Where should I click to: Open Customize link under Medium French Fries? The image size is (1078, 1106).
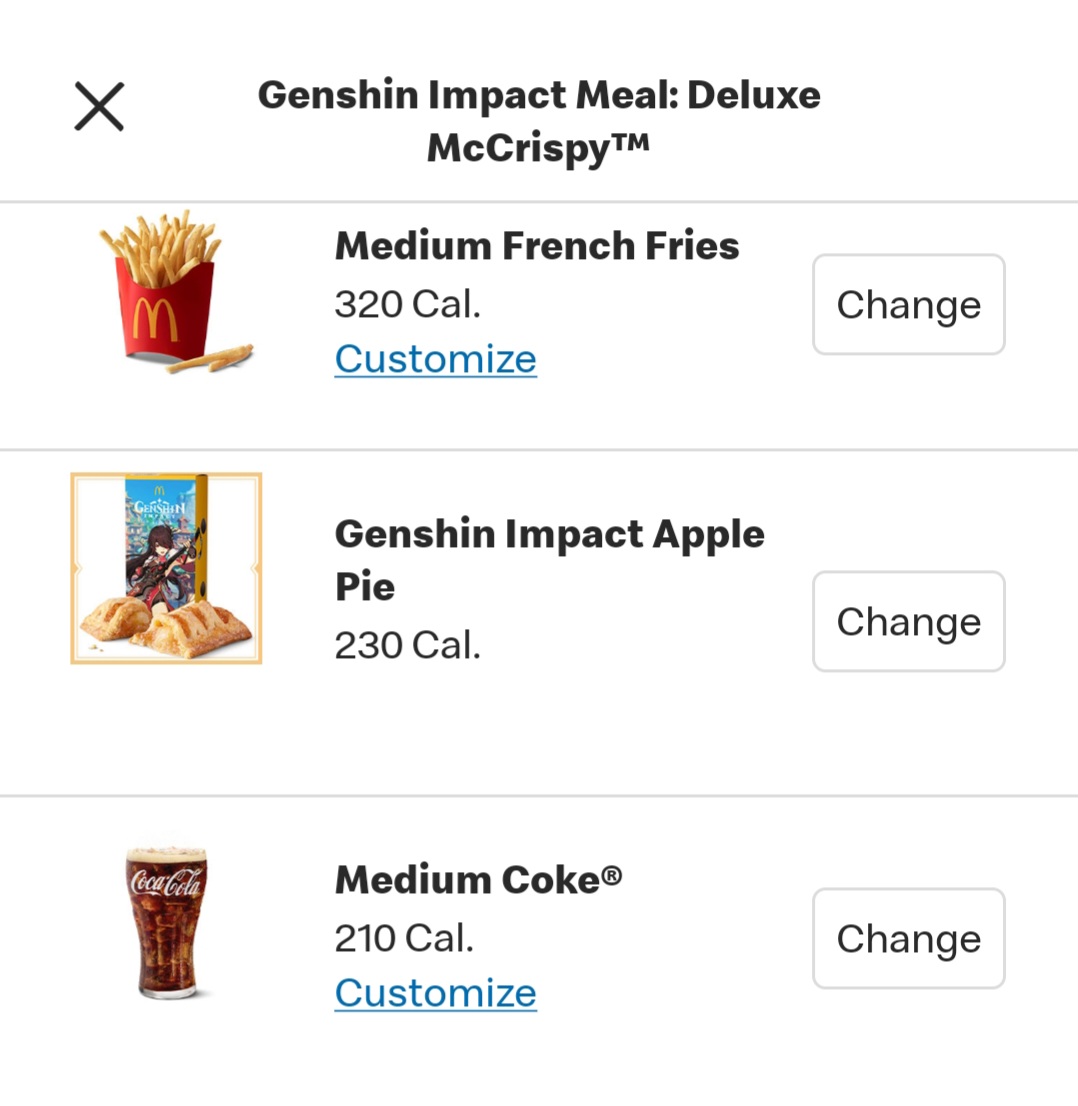435,358
